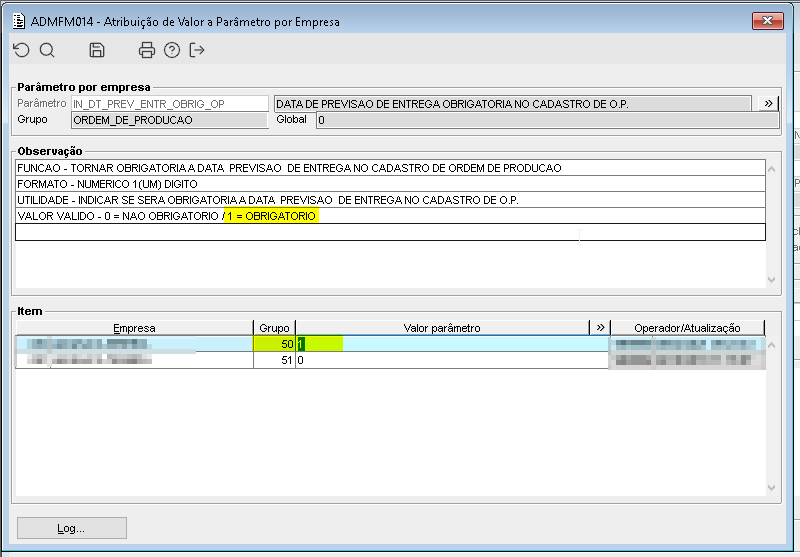This screenshot has width=800, height=557.
Task: Click the Operador/Atualização cell of row 50
Action: pyautogui.click(x=687, y=344)
